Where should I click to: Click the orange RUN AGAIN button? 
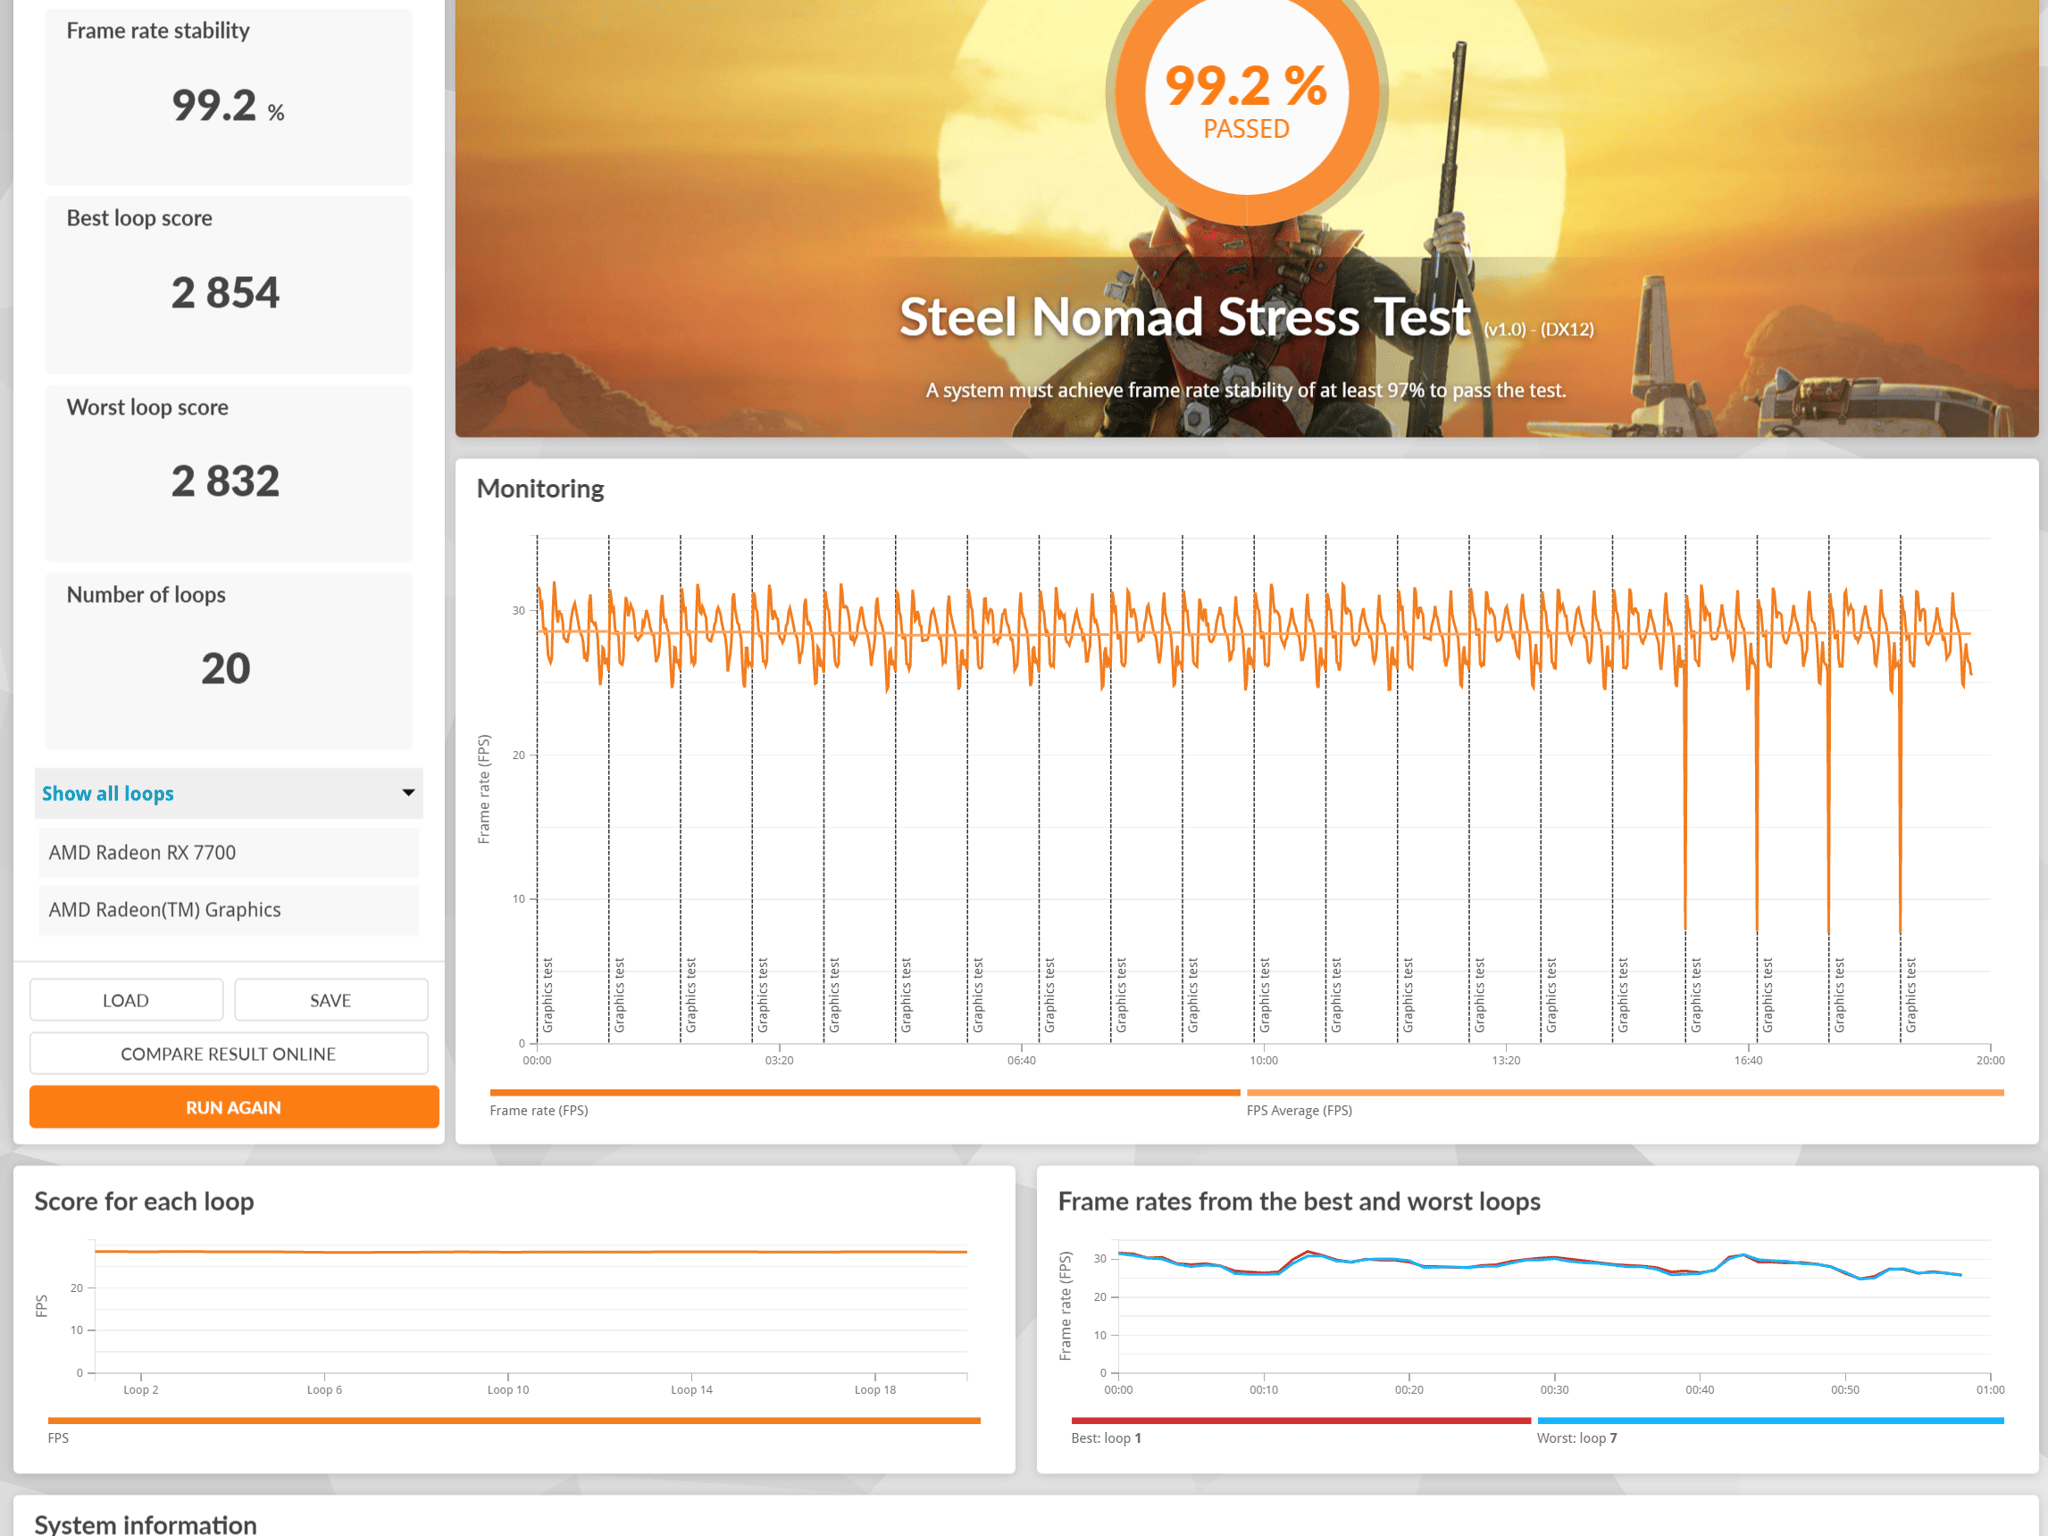coord(234,1107)
